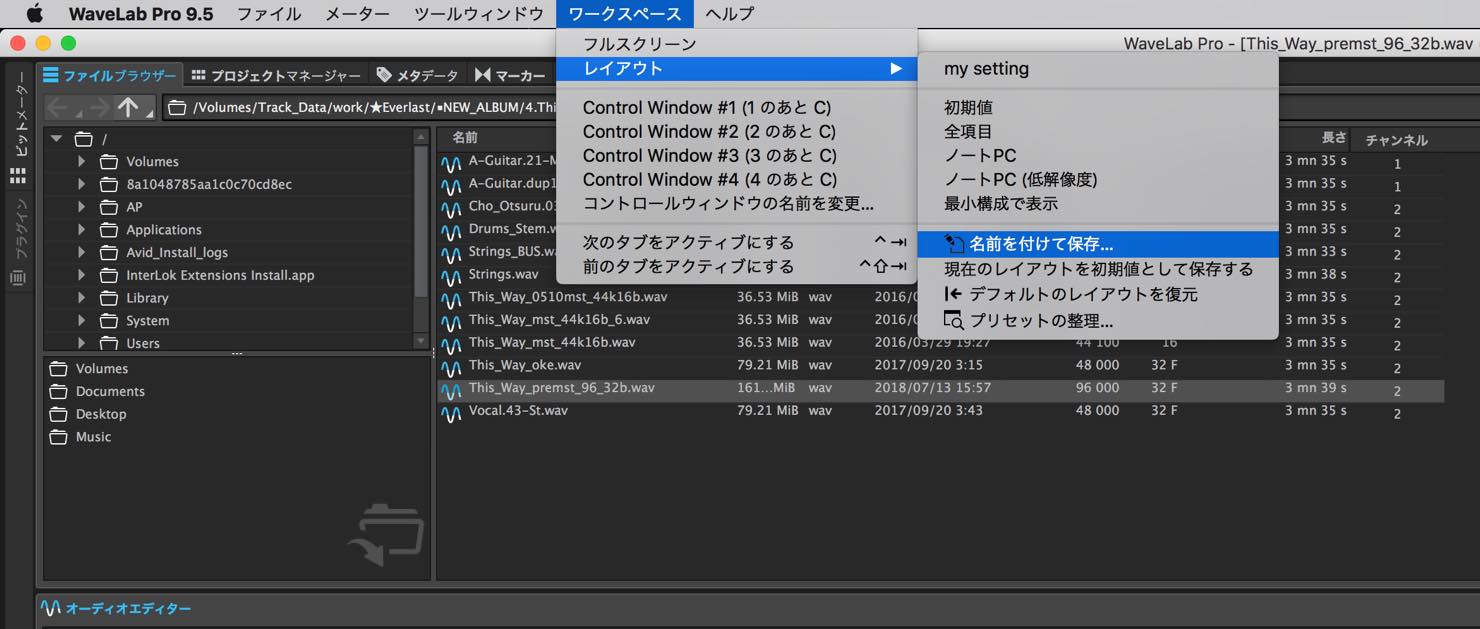Image resolution: width=1480 pixels, height=629 pixels.
Task: Sort by チャンネル column header
Action: click(1396, 140)
